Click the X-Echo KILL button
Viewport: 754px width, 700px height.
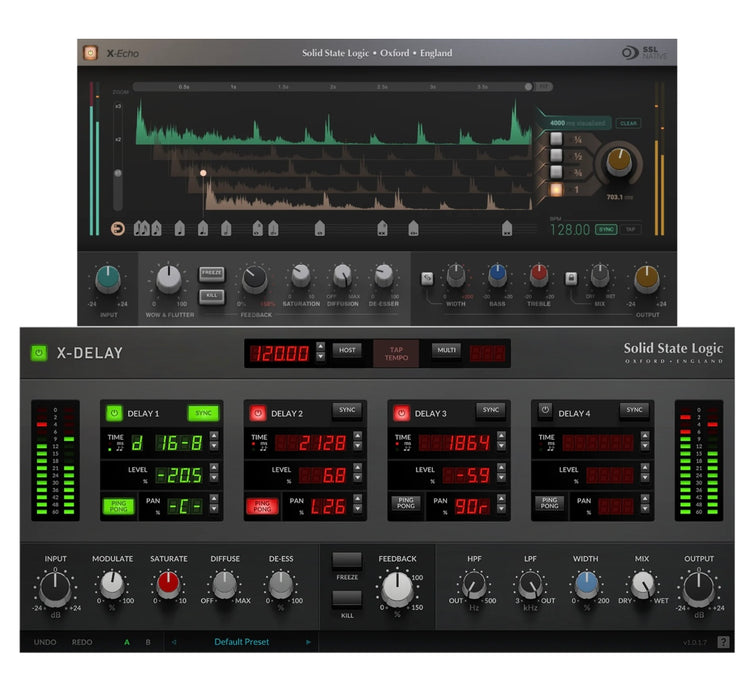coord(212,296)
